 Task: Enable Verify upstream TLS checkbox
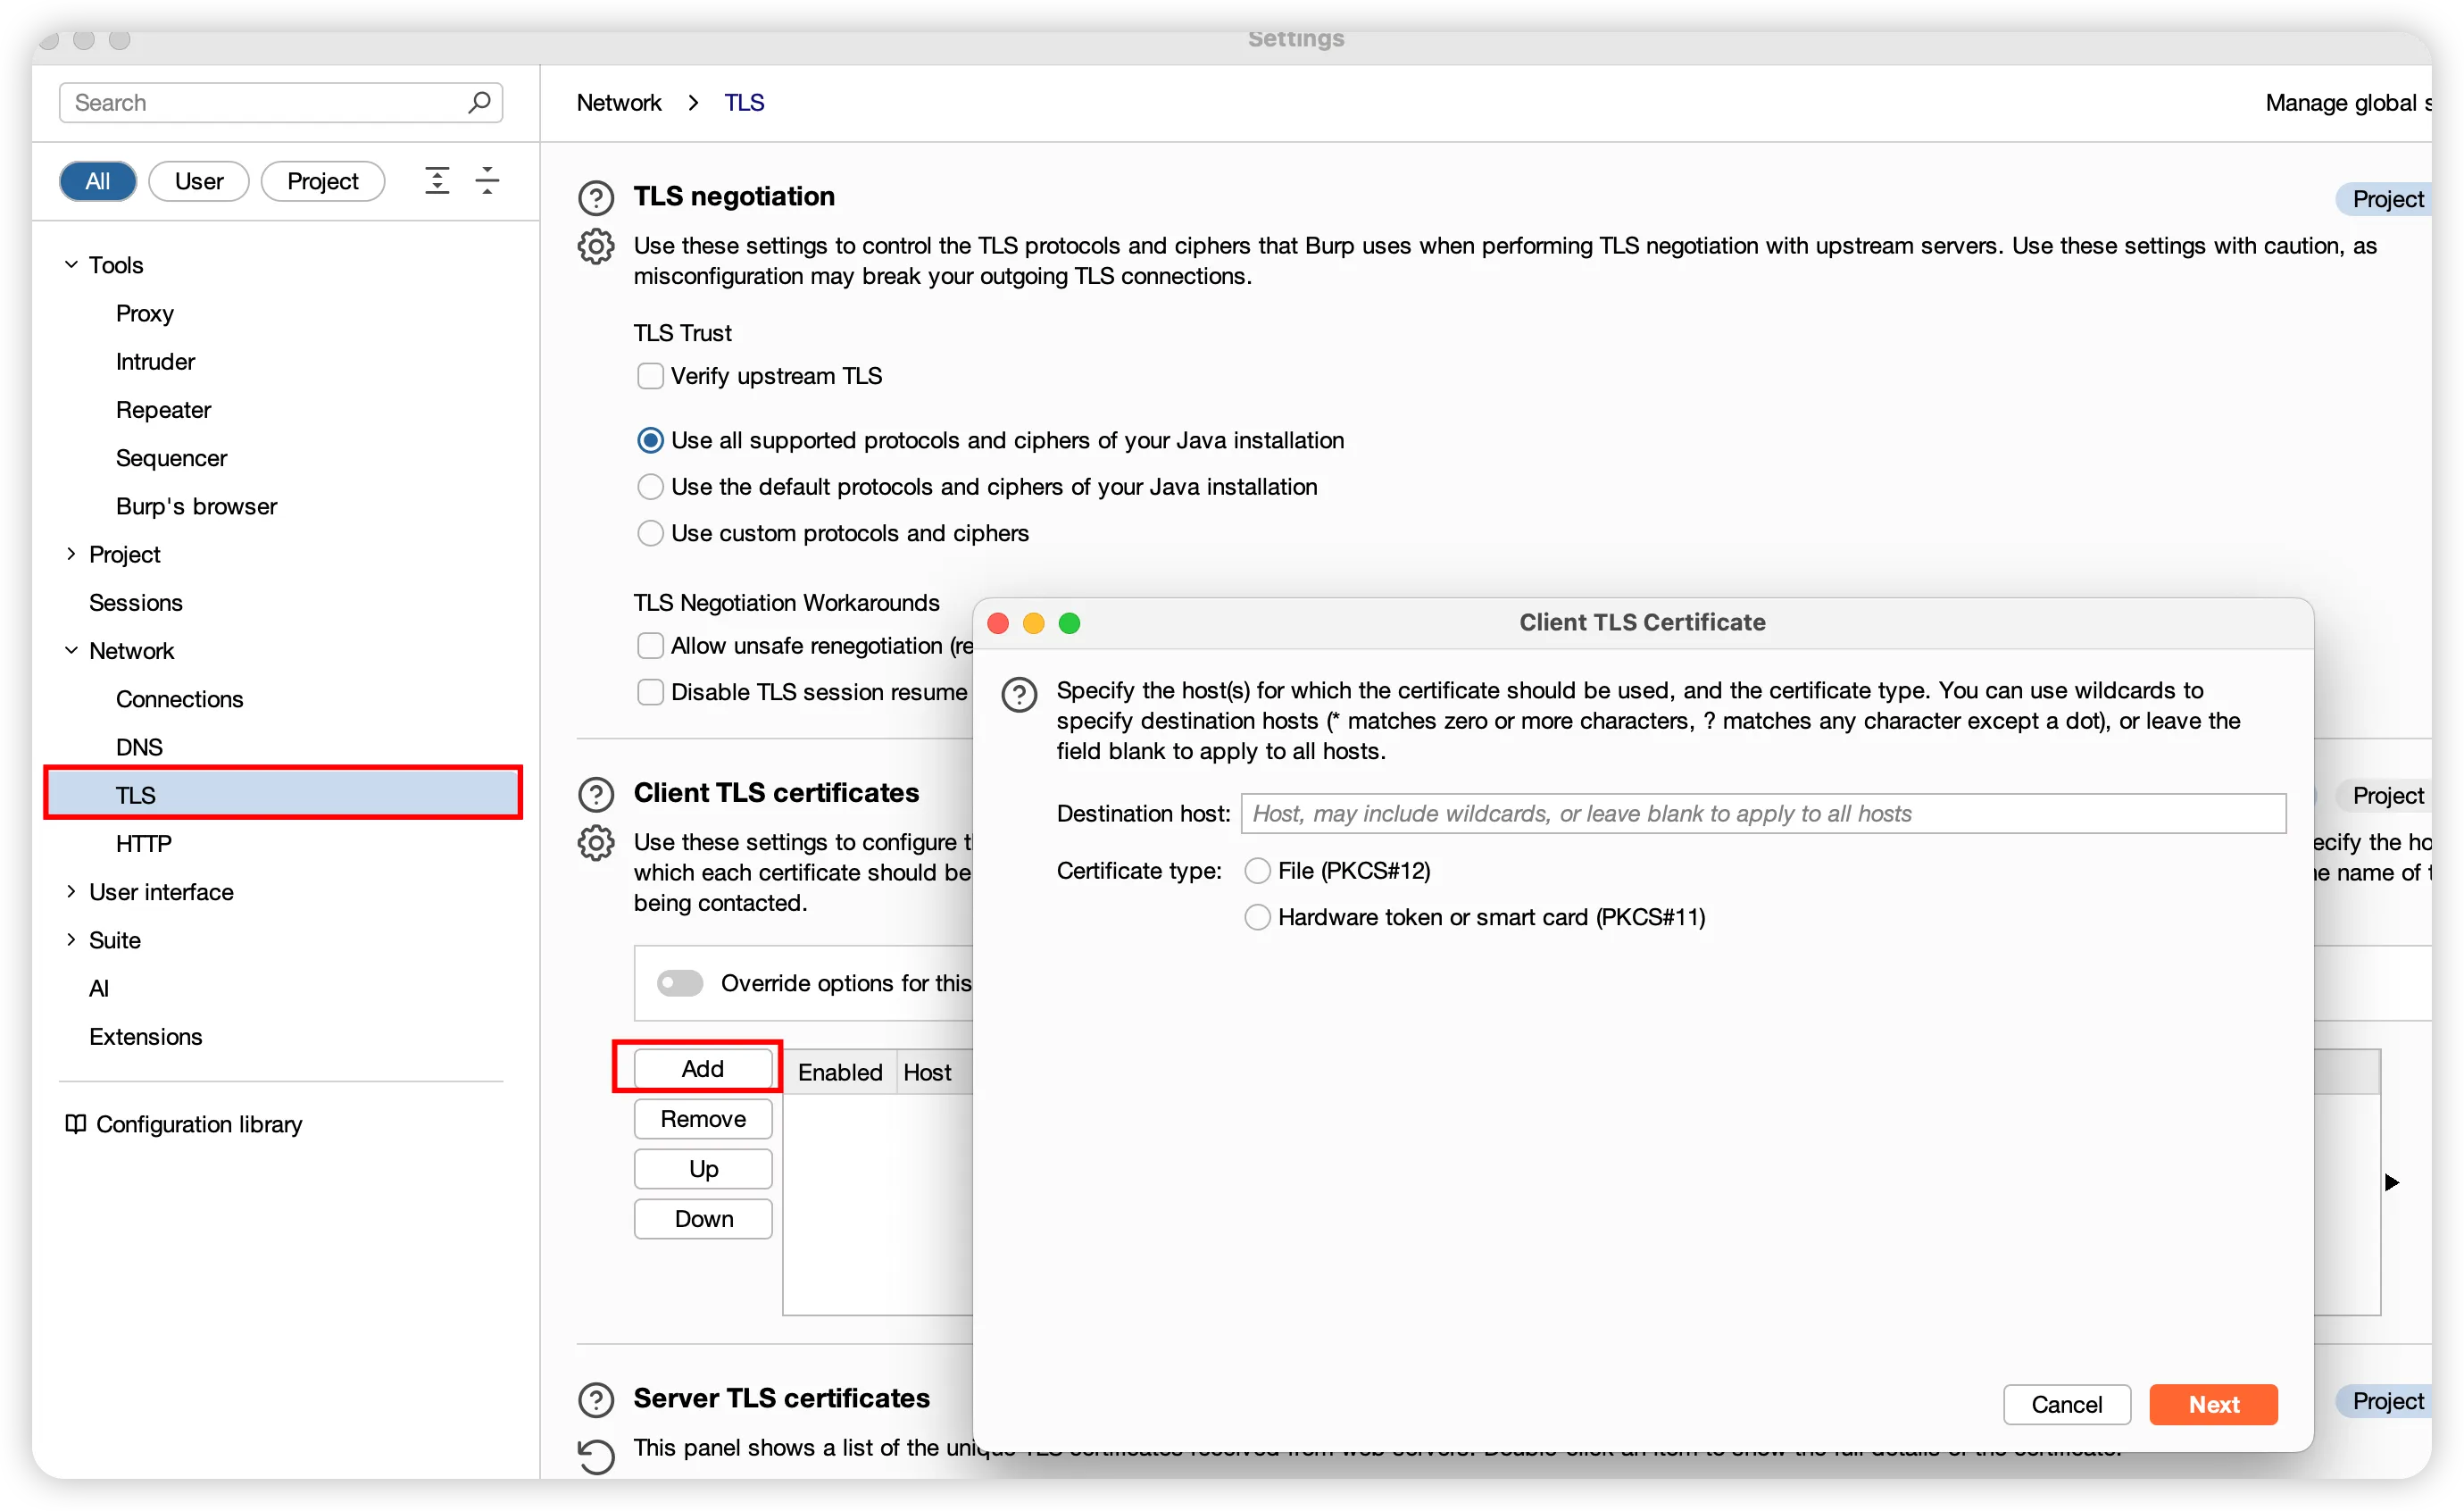pyautogui.click(x=650, y=376)
